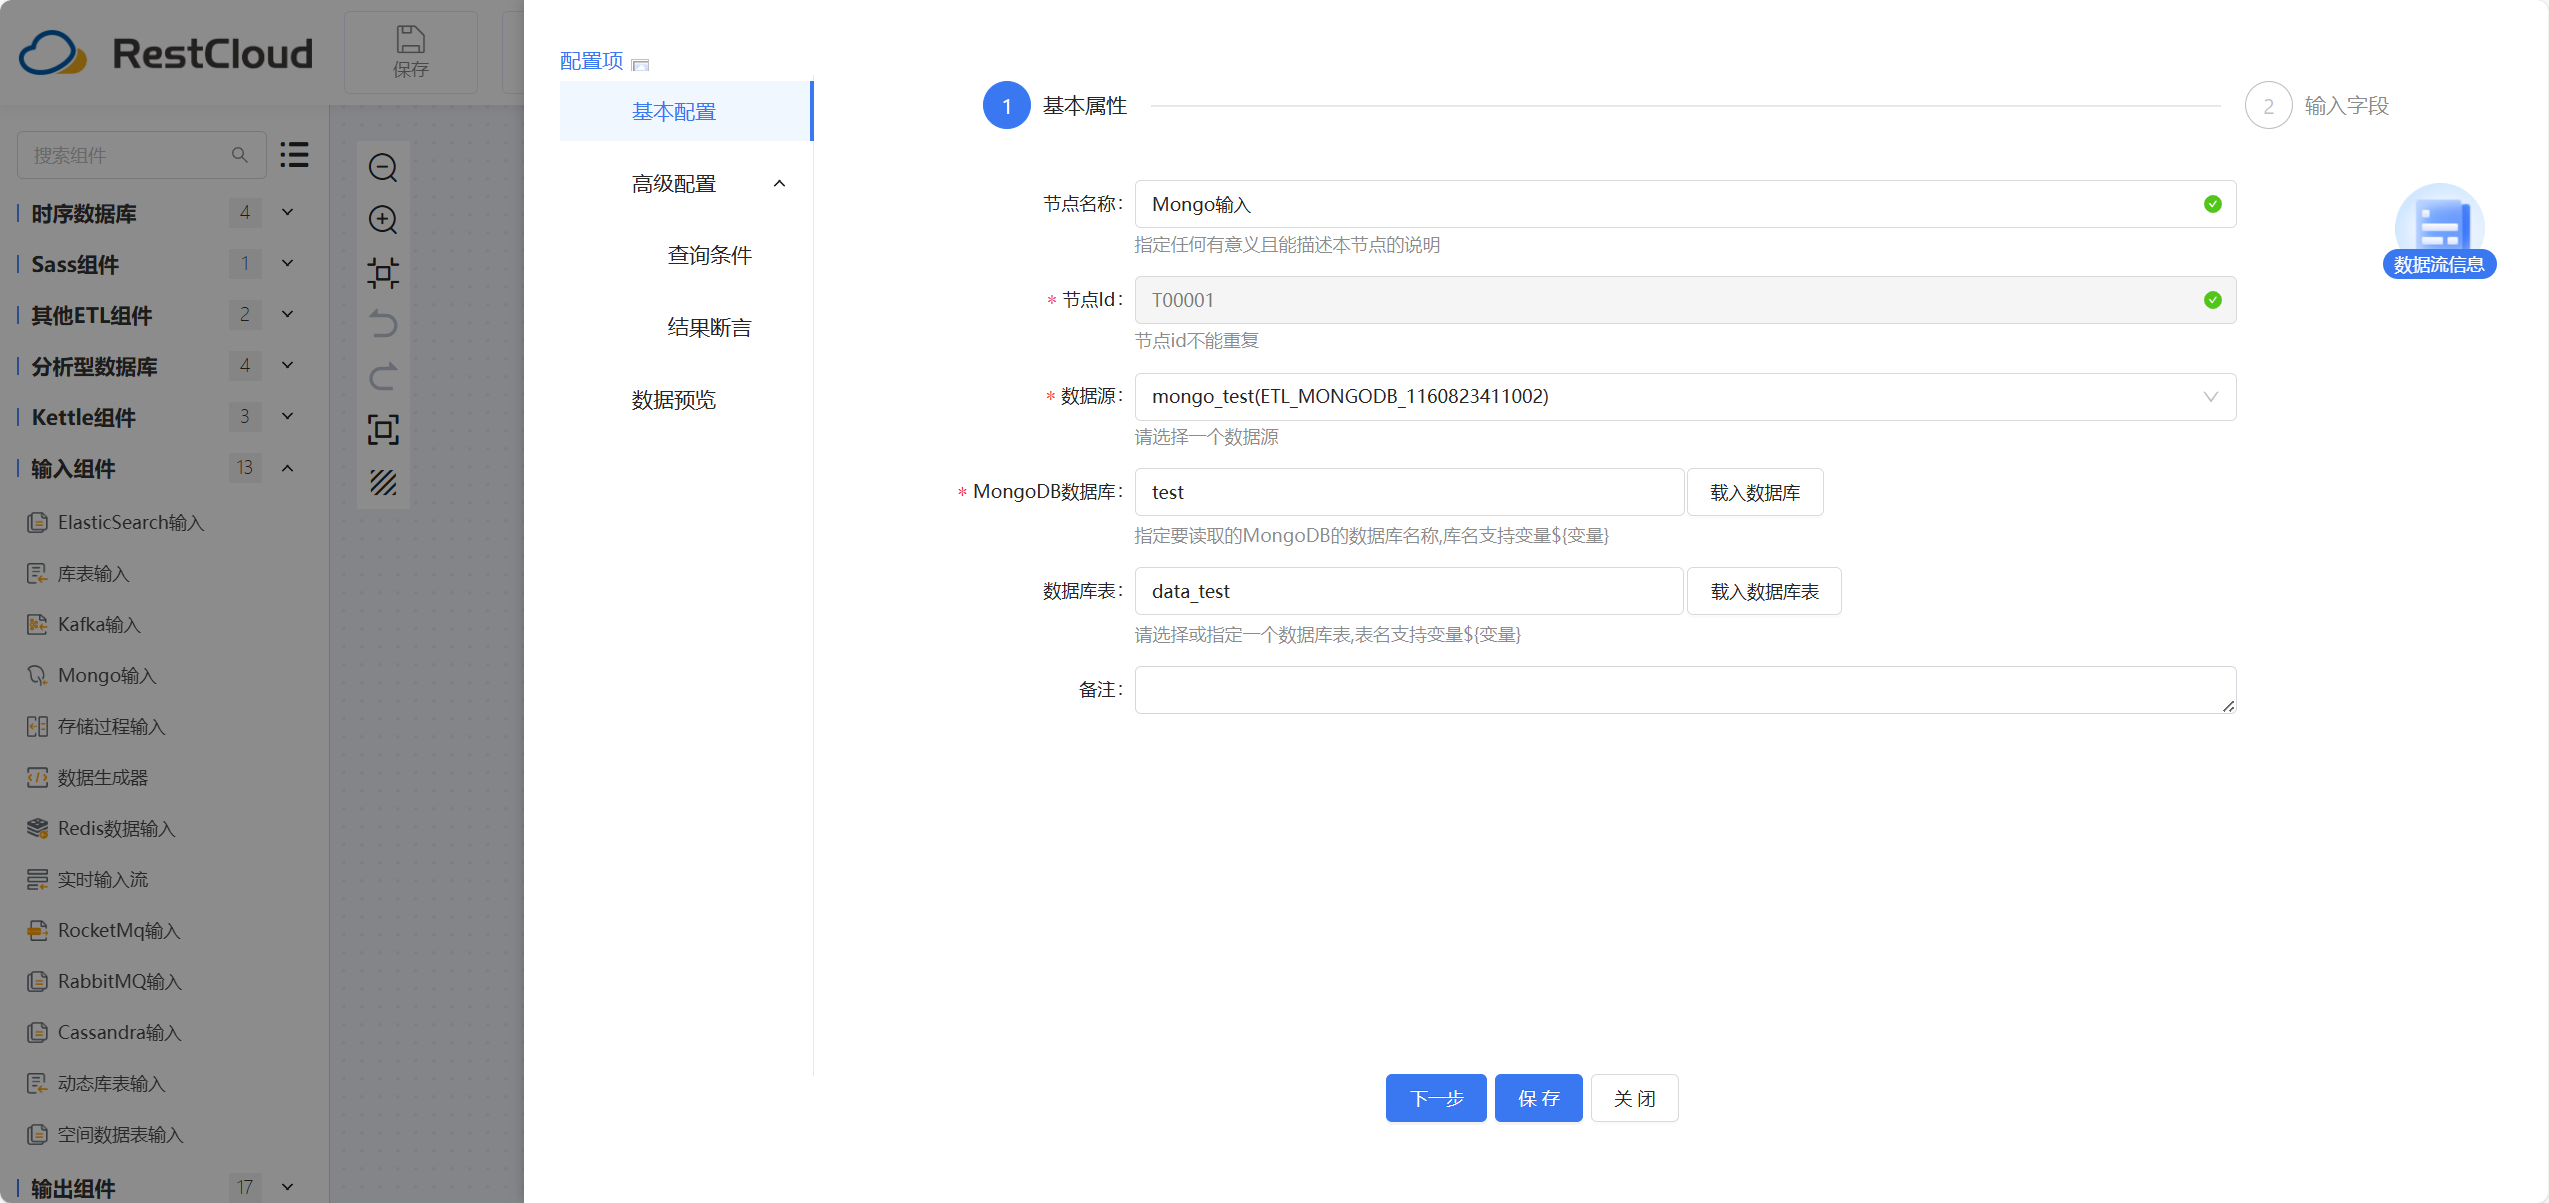This screenshot has height=1203, width=2549.
Task: Collapse the 输入组件 category
Action: point(287,467)
